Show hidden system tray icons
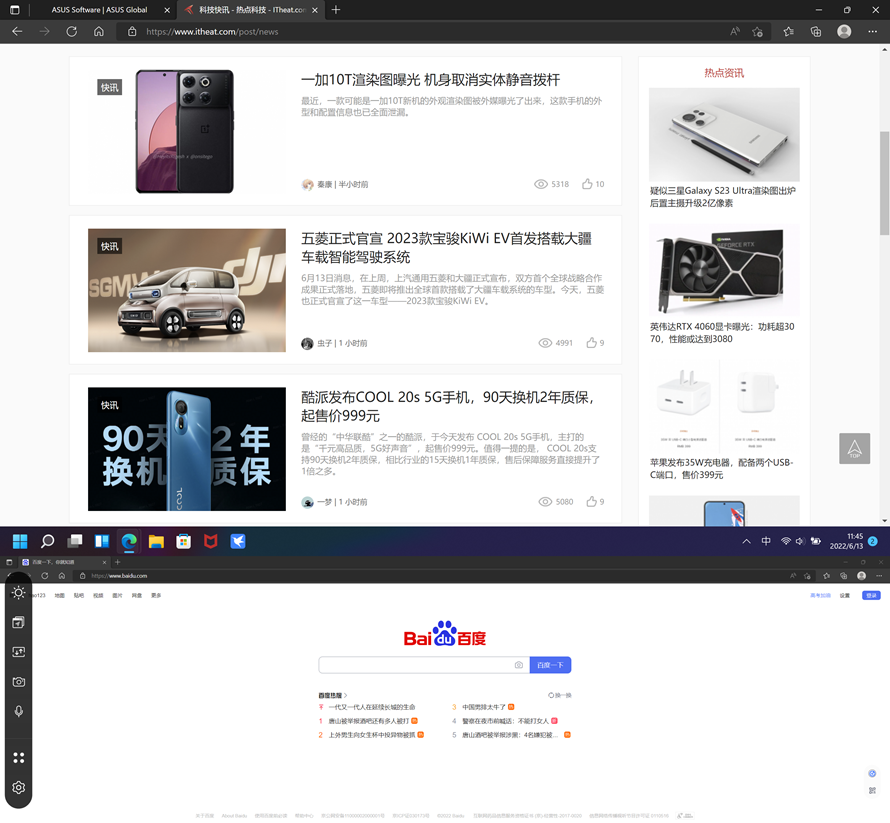890x823 pixels. click(x=746, y=541)
